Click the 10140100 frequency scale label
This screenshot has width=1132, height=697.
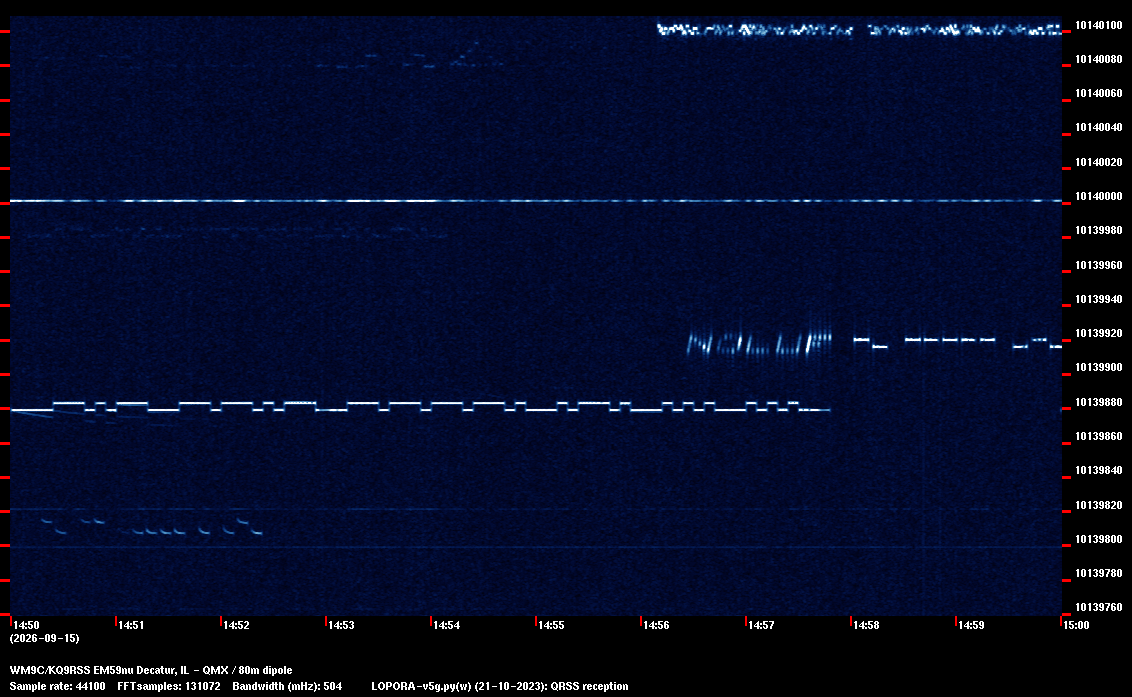click(x=1099, y=25)
